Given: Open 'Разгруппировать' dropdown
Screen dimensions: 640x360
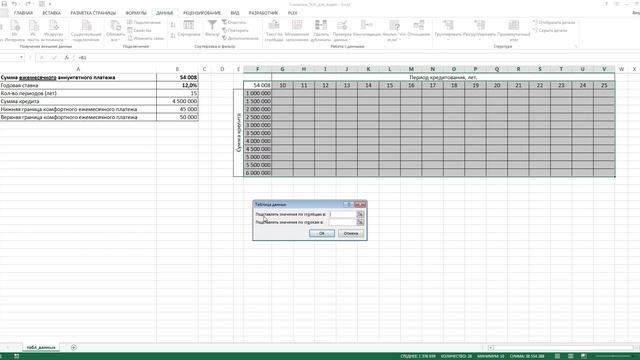Looking at the screenshot, I should tap(480, 31).
